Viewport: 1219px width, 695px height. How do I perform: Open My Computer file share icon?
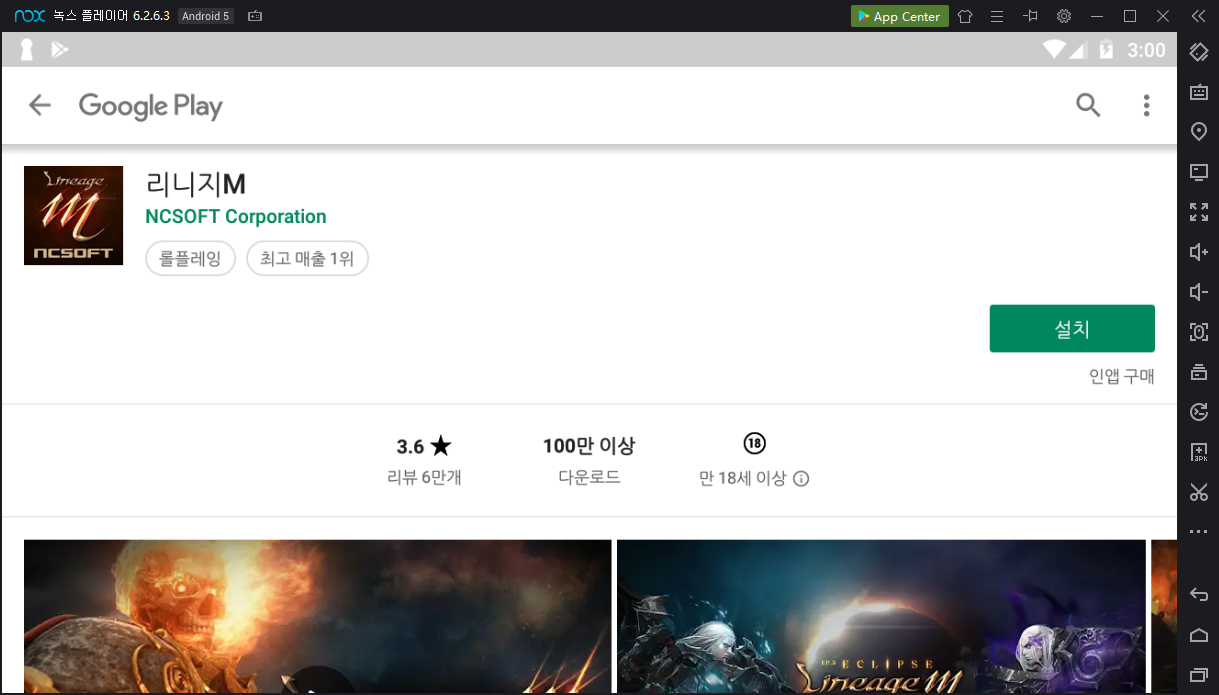click(x=1198, y=172)
